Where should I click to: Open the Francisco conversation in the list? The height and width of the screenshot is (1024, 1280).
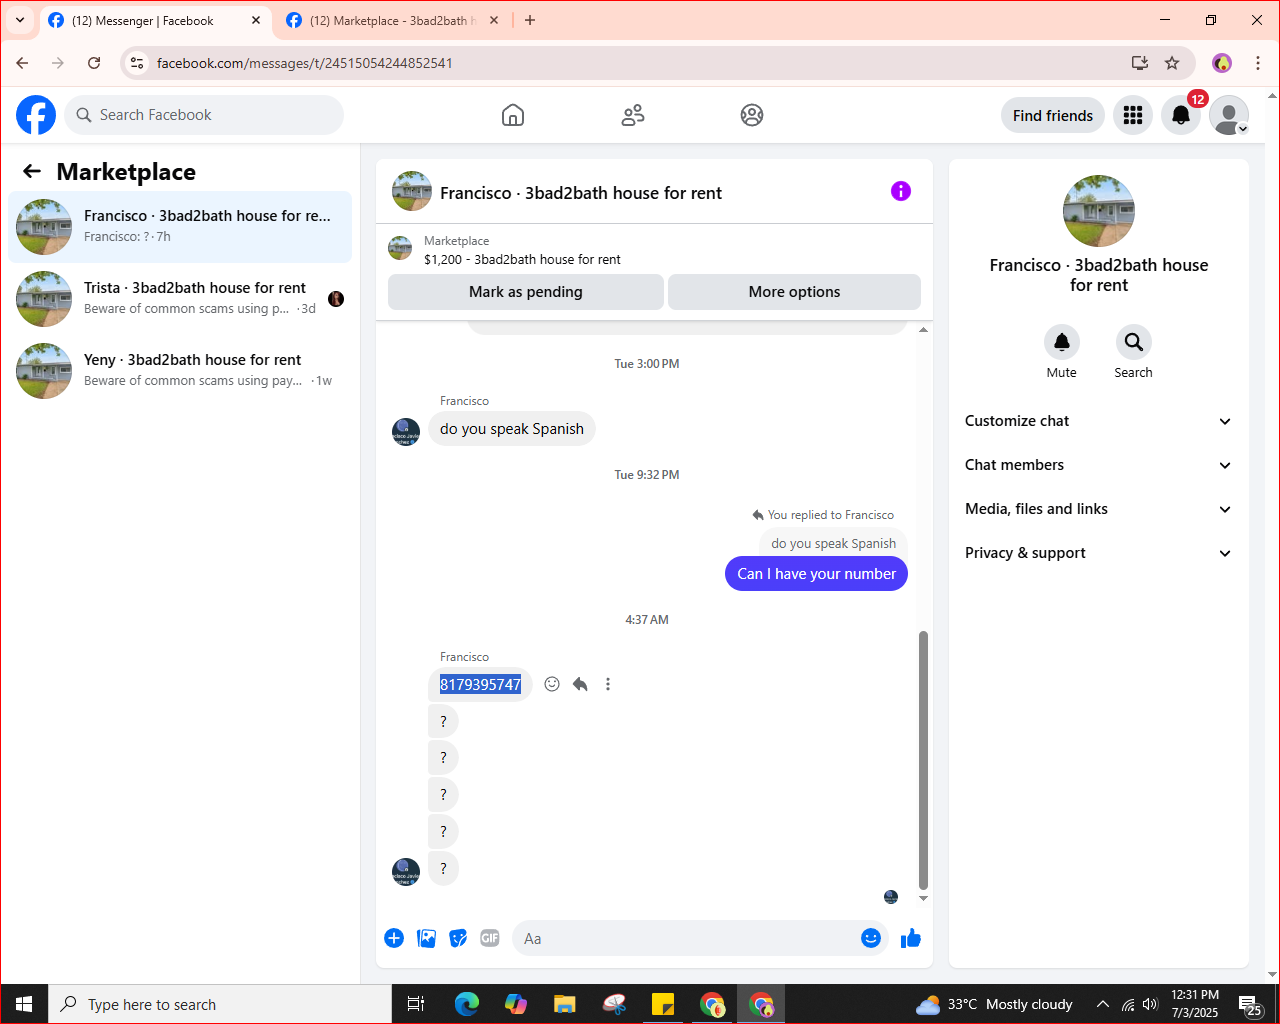(x=180, y=227)
